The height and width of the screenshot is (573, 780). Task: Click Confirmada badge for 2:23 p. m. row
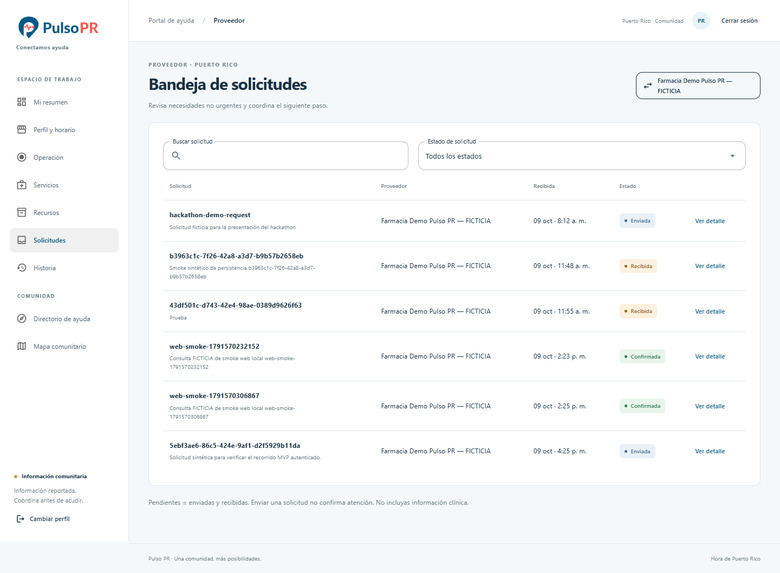click(x=642, y=357)
